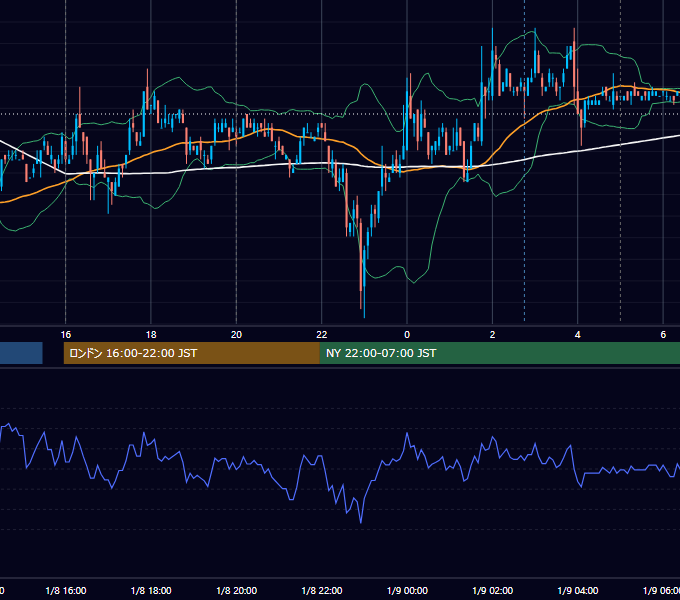Click the blue session bar before London
The height and width of the screenshot is (600, 680).
click(21, 353)
